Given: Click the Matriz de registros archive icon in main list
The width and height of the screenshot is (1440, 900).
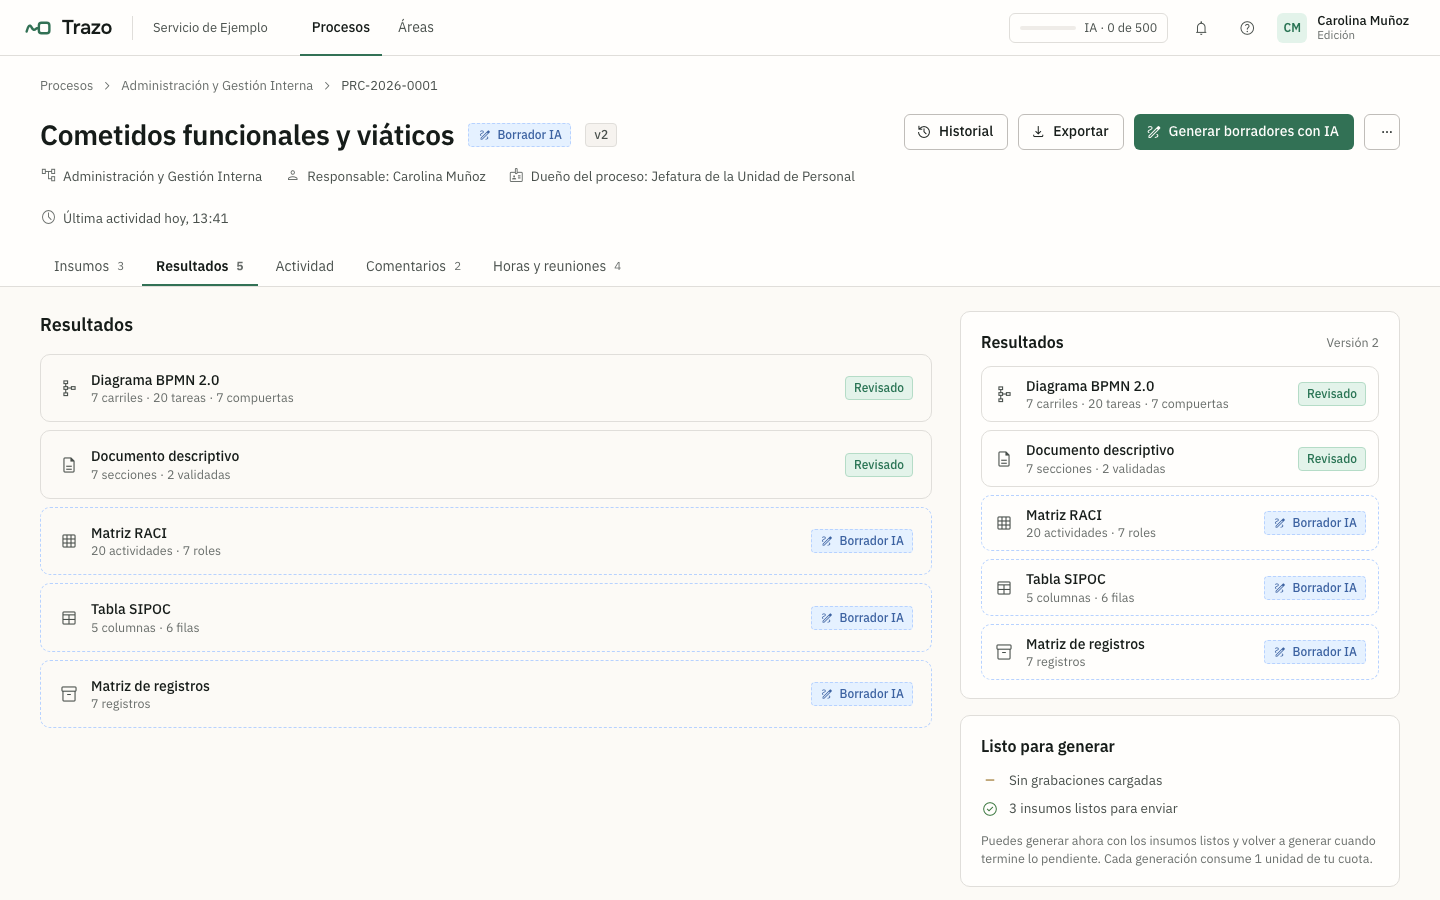Looking at the screenshot, I should click(69, 694).
